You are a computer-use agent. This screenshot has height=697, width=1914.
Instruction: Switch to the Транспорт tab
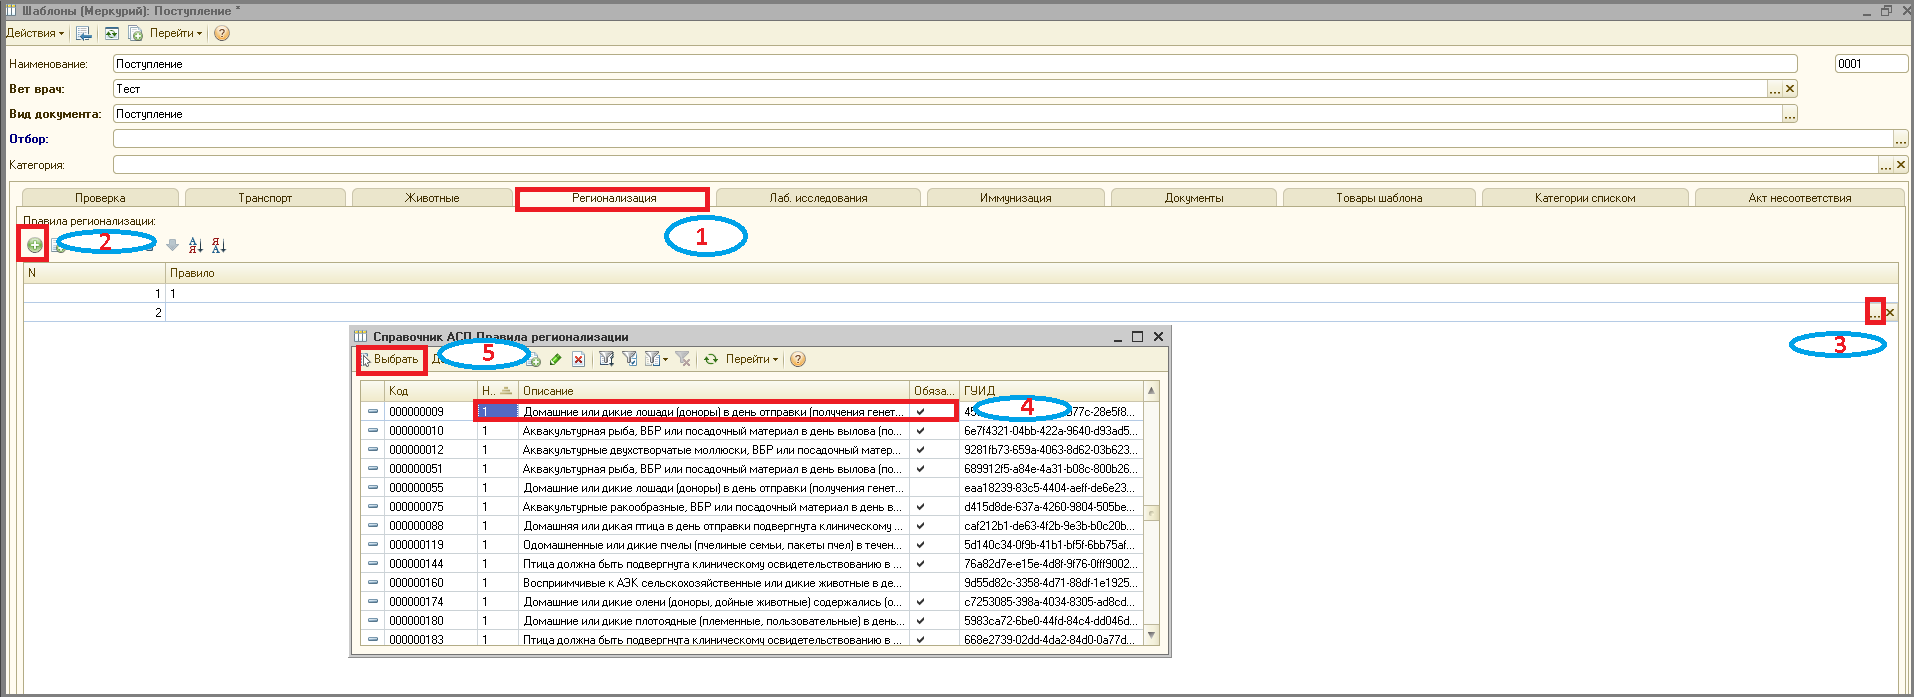point(265,198)
